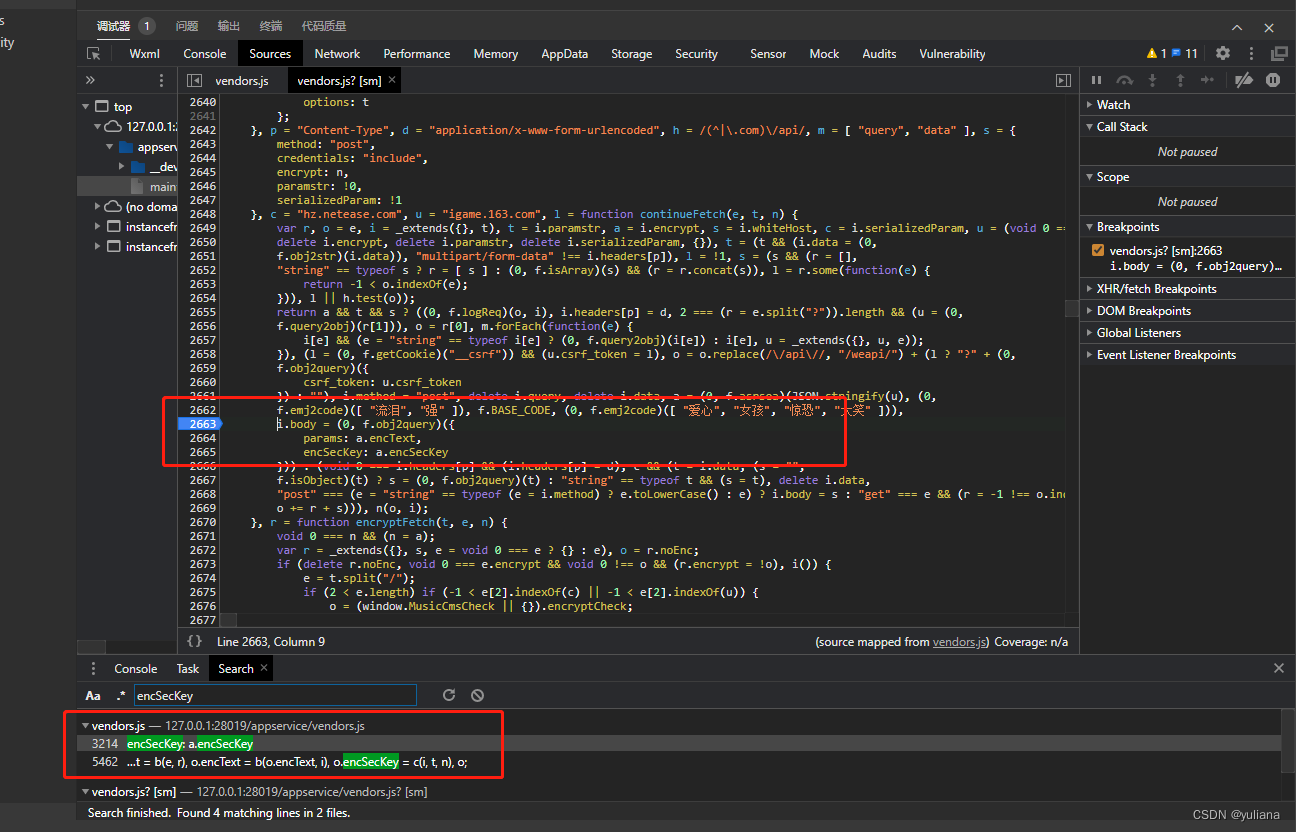Viewport: 1296px width, 832px height.
Task: Collapse the top frame tree node
Action: pos(87,106)
